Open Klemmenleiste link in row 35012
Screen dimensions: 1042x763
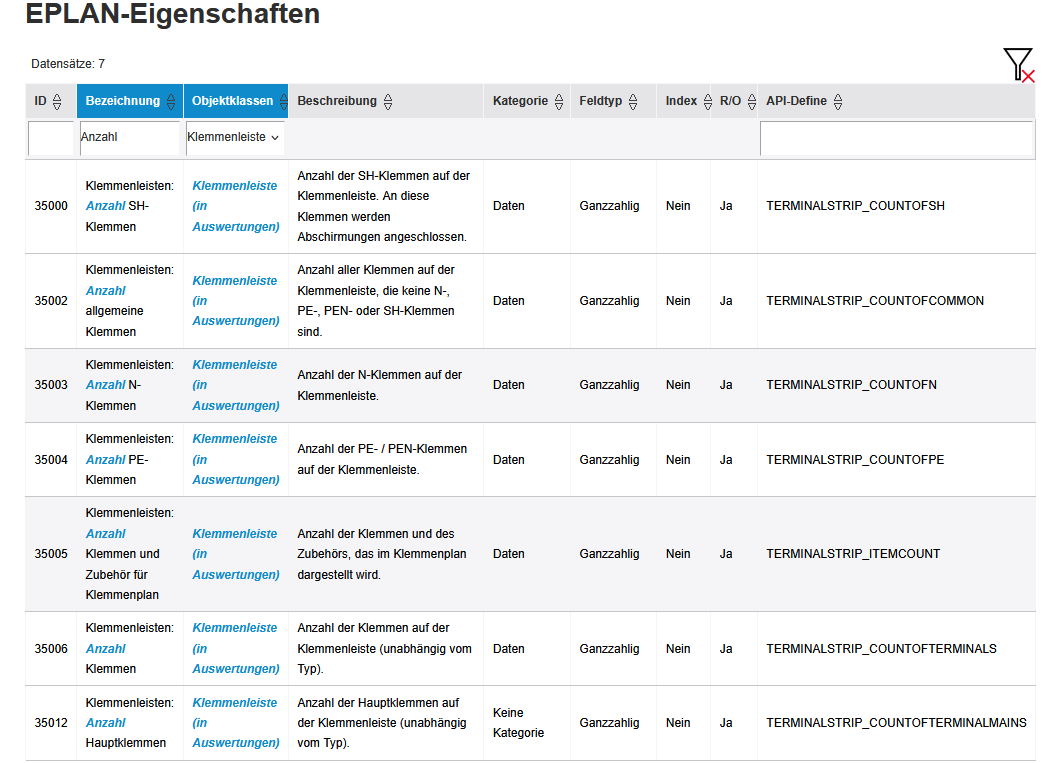(235, 722)
